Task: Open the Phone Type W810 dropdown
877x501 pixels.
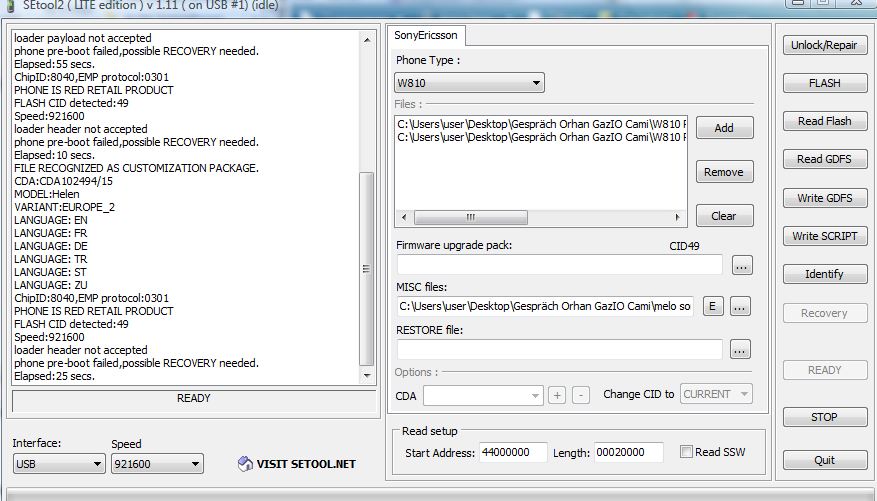Action: (469, 83)
